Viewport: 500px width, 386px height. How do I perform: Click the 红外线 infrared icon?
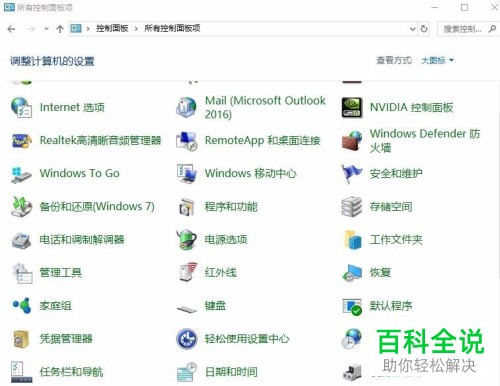click(x=187, y=272)
